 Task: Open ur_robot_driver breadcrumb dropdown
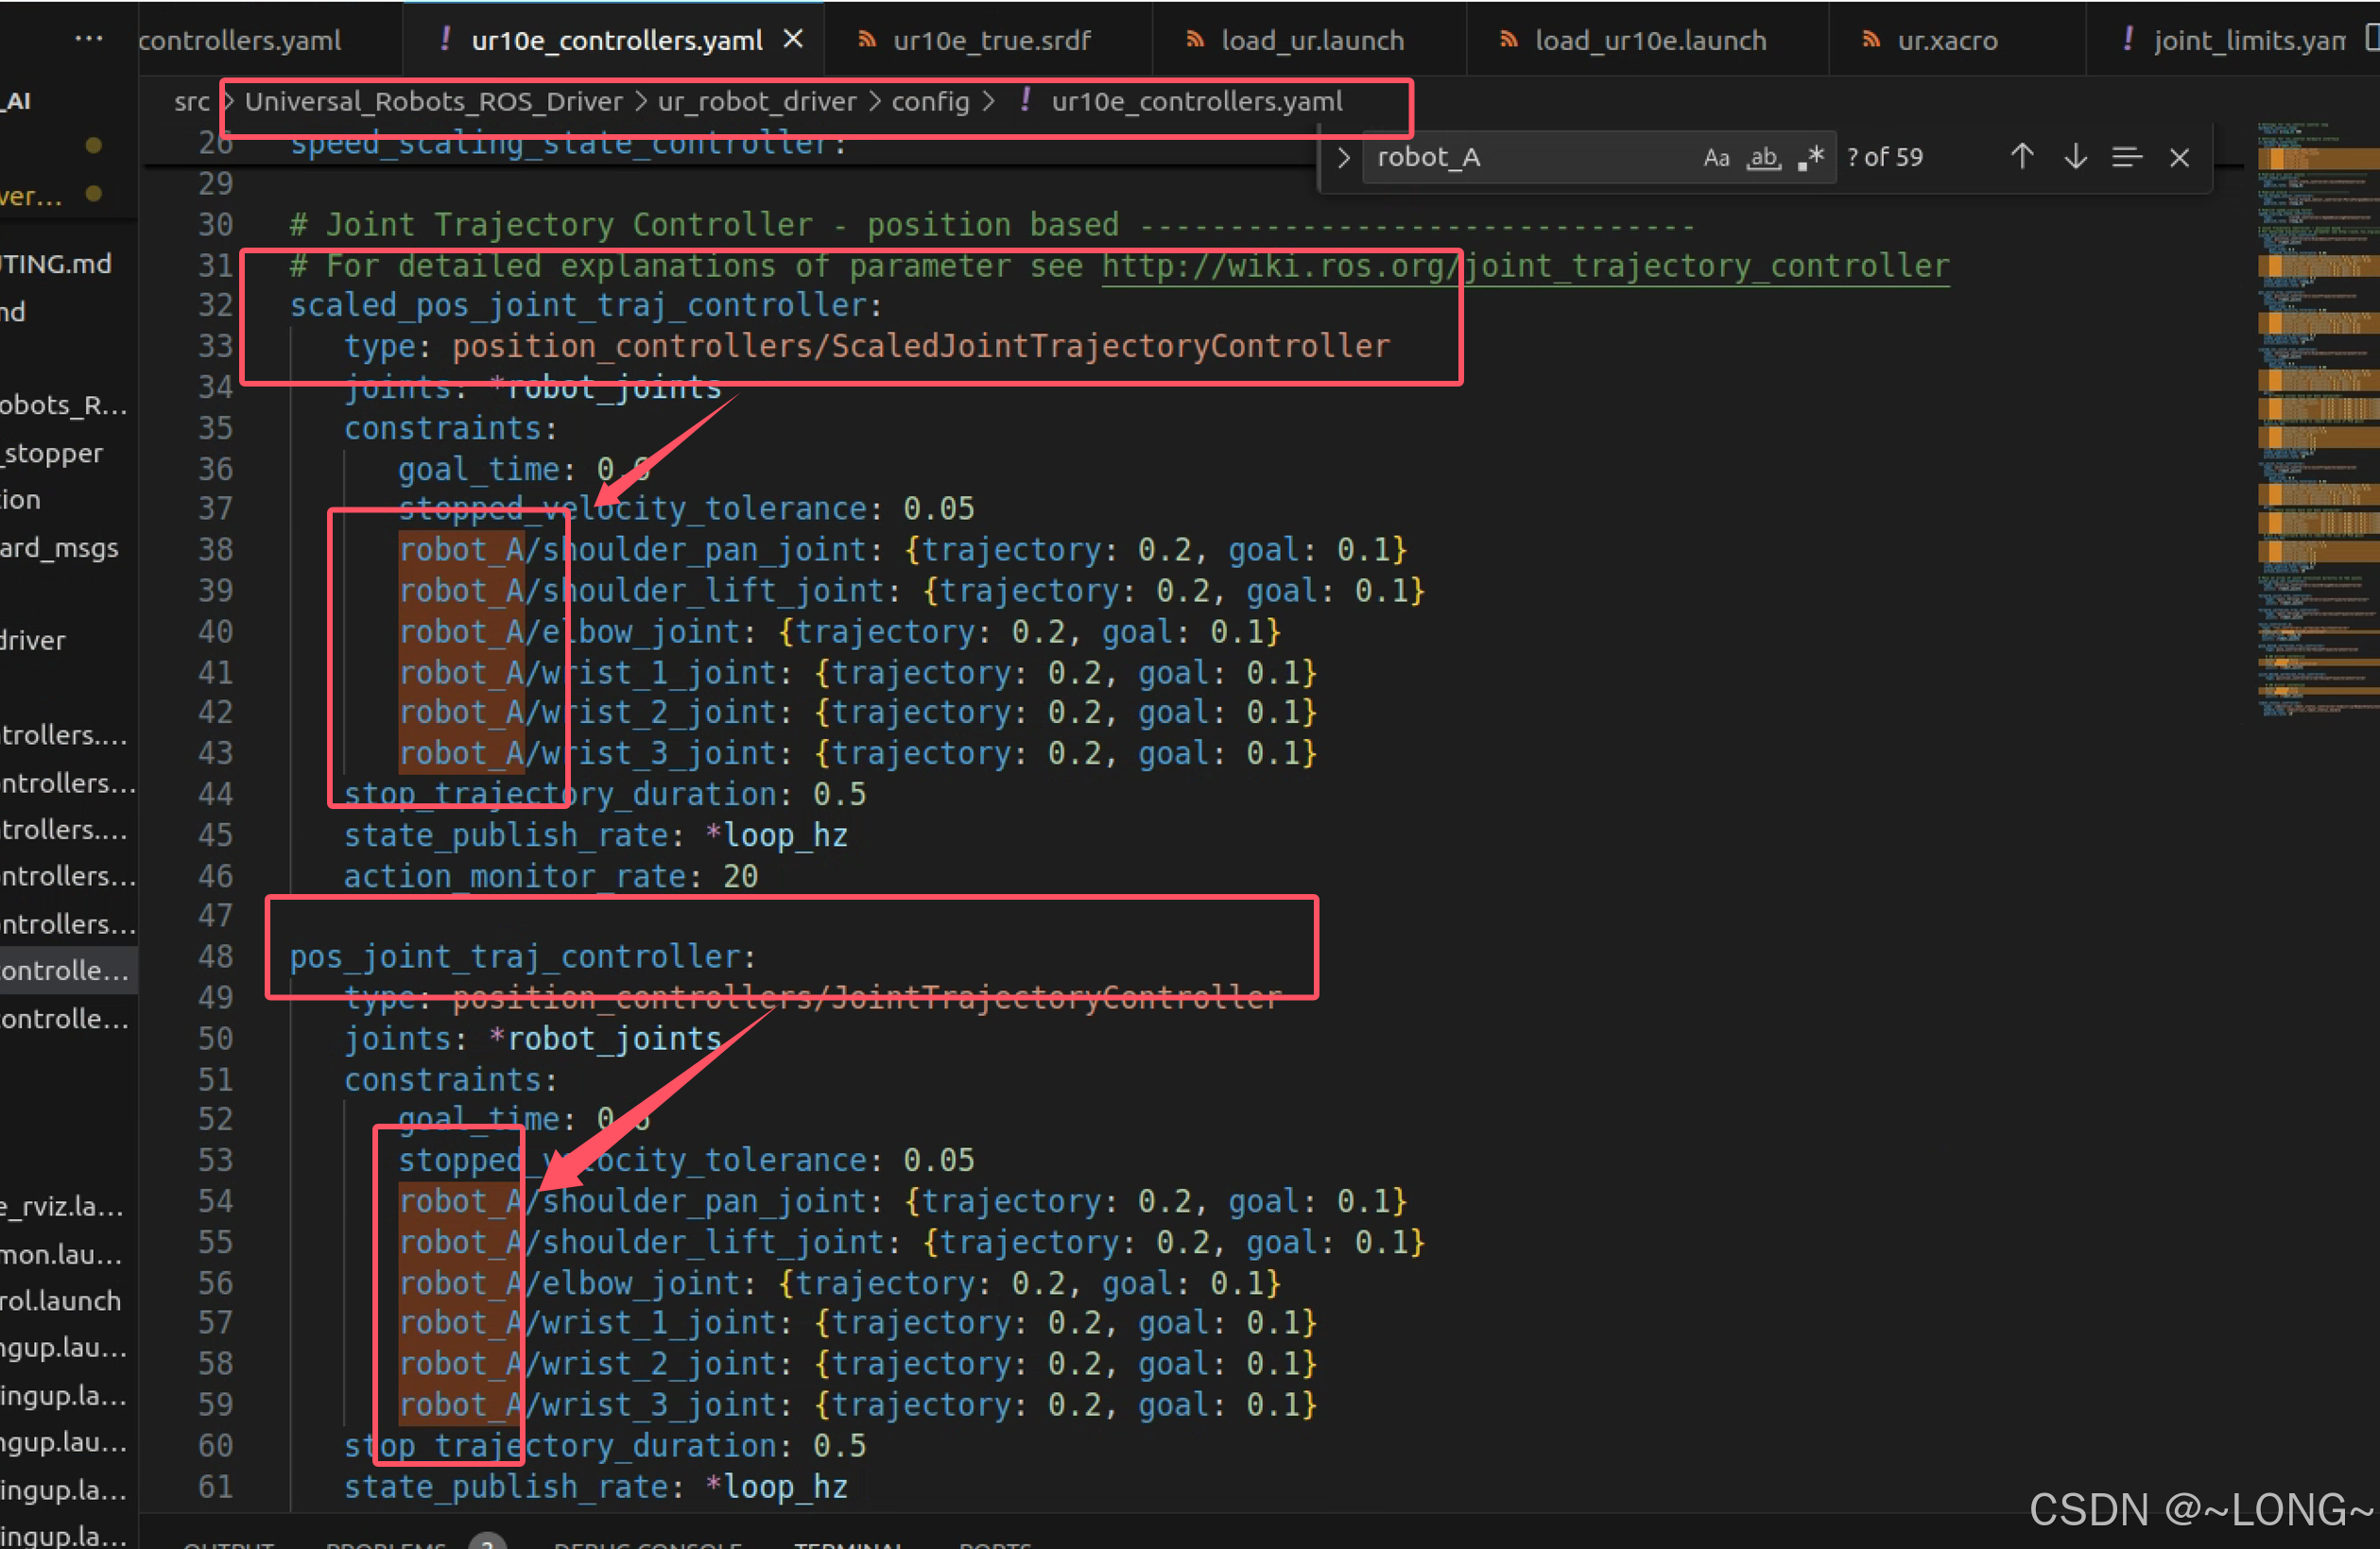pyautogui.click(x=756, y=101)
